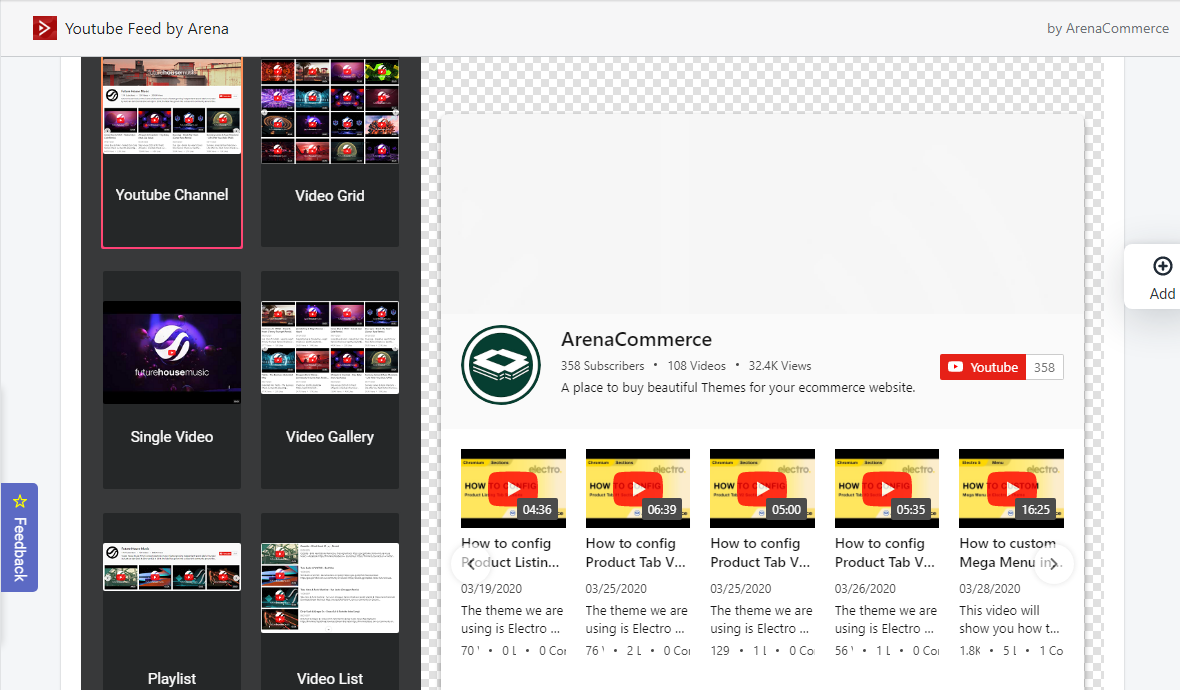Click the '108 Videos' text
The width and height of the screenshot is (1180, 690).
tap(697, 366)
